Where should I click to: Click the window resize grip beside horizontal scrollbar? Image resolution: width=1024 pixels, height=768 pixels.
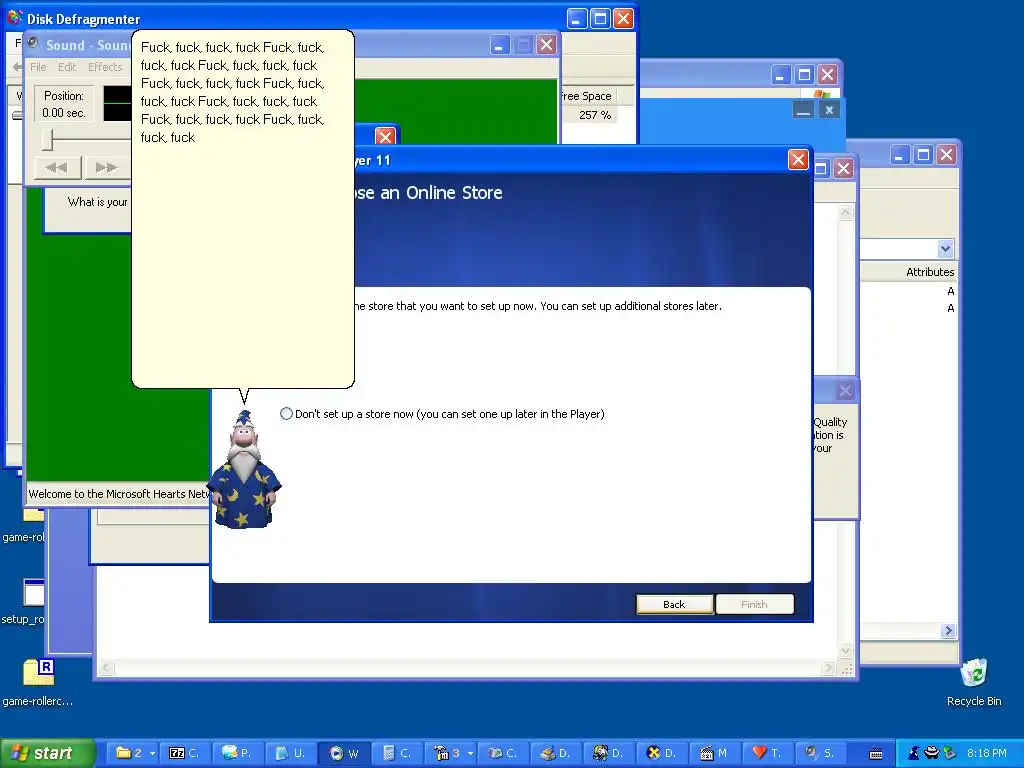[x=846, y=668]
